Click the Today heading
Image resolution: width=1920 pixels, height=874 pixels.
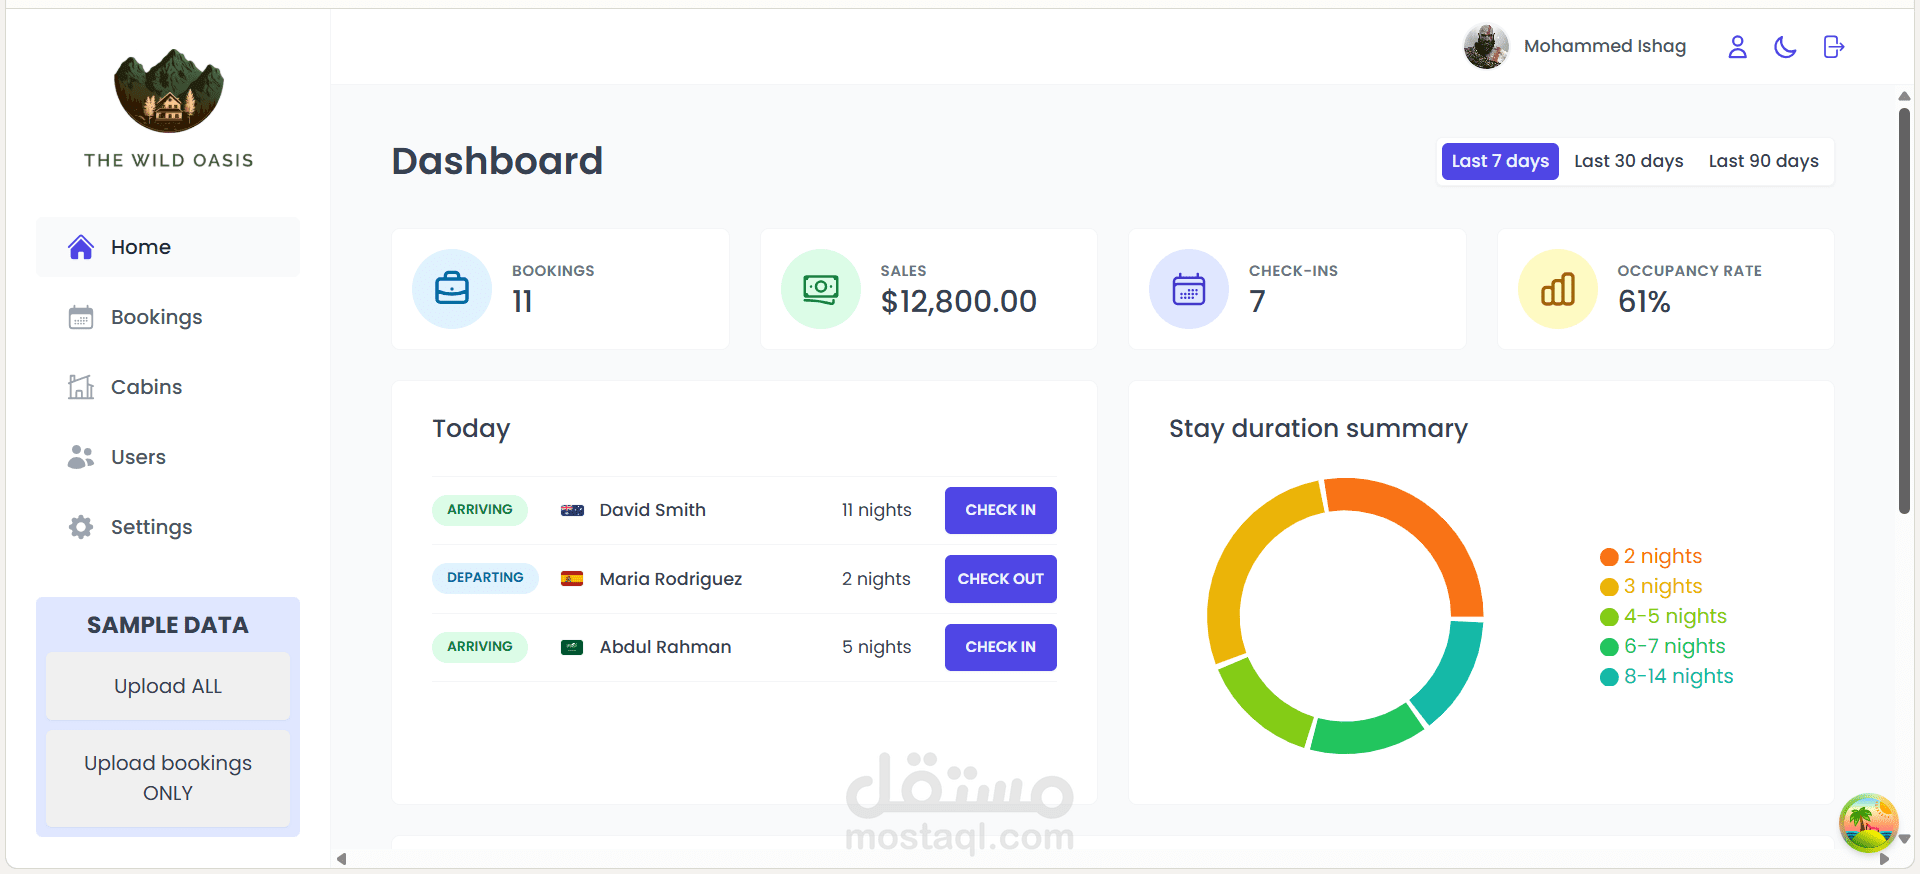point(471,429)
